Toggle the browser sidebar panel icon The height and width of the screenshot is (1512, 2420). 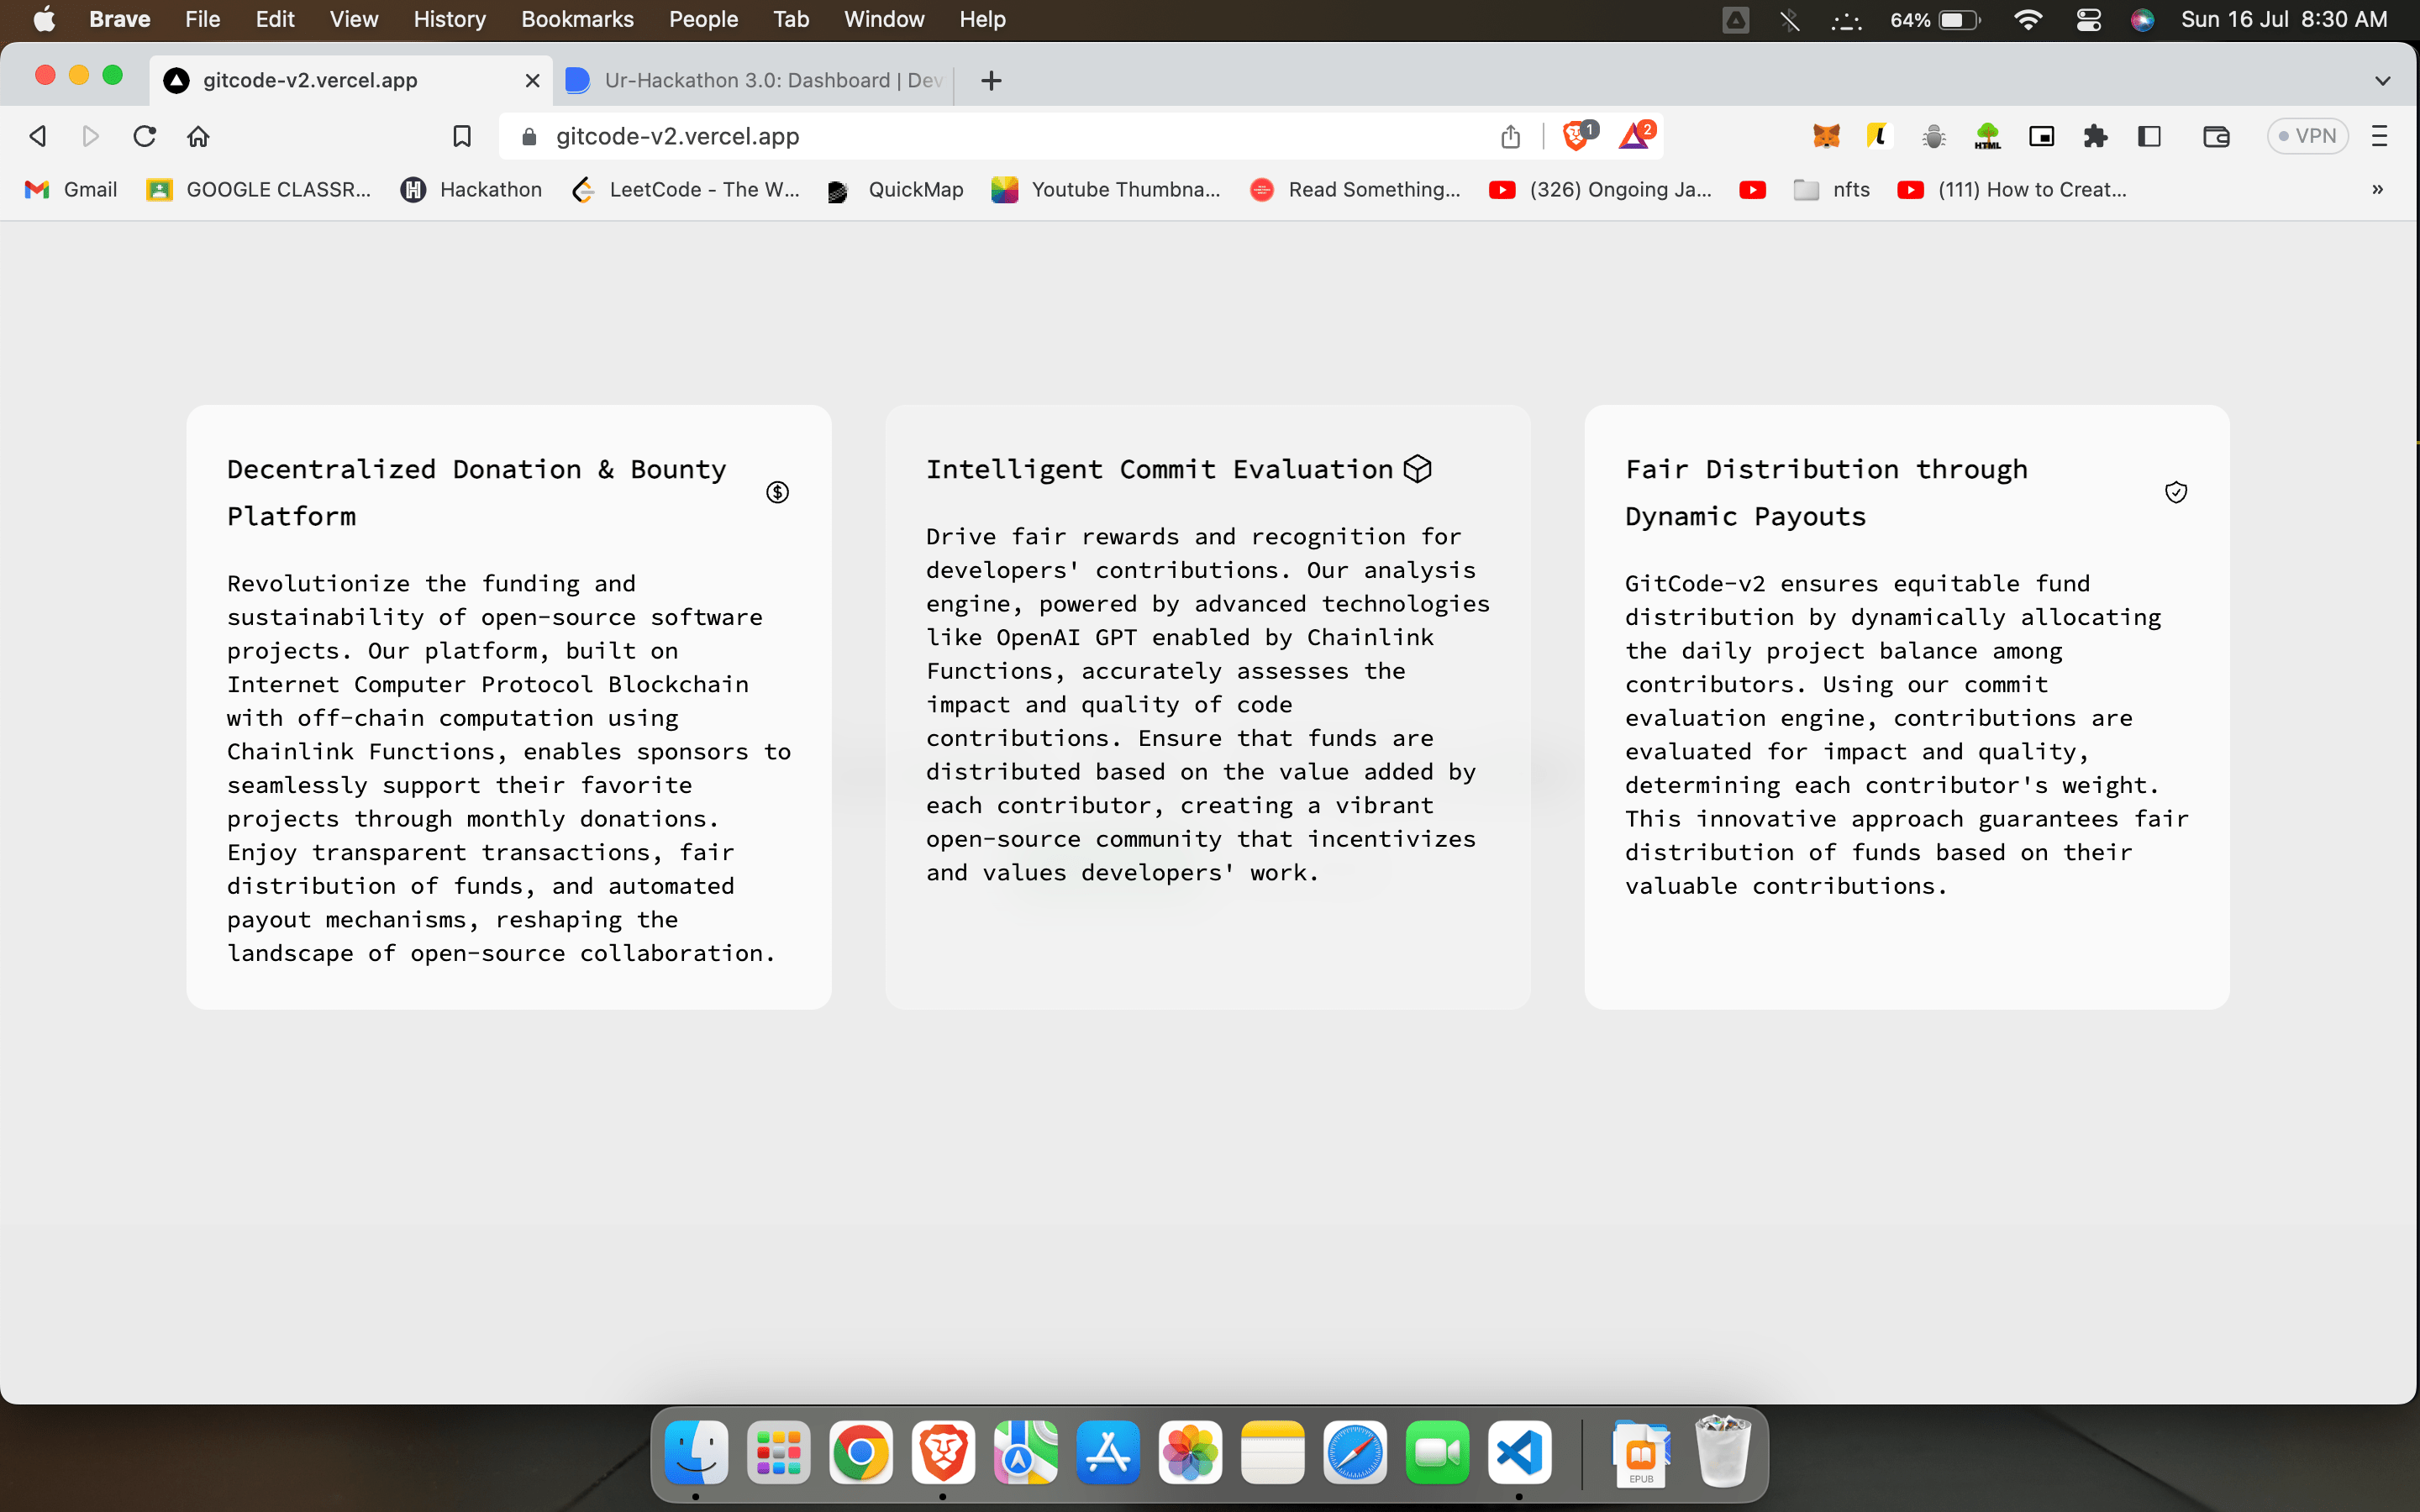tap(2149, 136)
